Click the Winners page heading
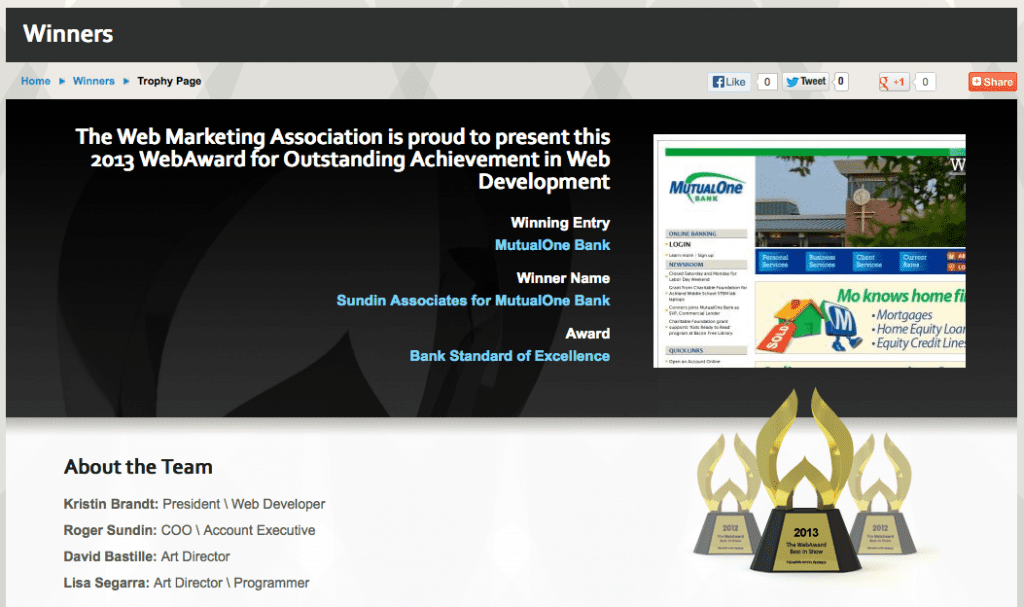The height and width of the screenshot is (607, 1024). point(68,34)
